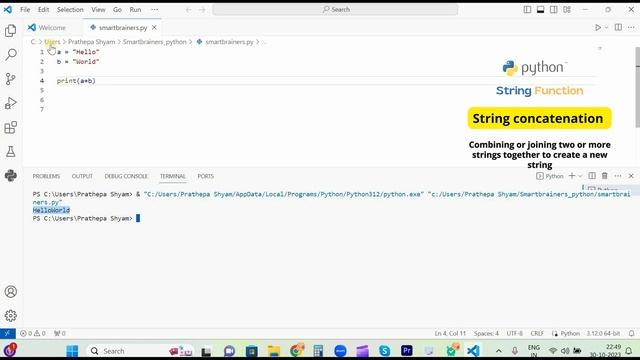
Task: Toggle the primary side bar
Action: [527, 9]
